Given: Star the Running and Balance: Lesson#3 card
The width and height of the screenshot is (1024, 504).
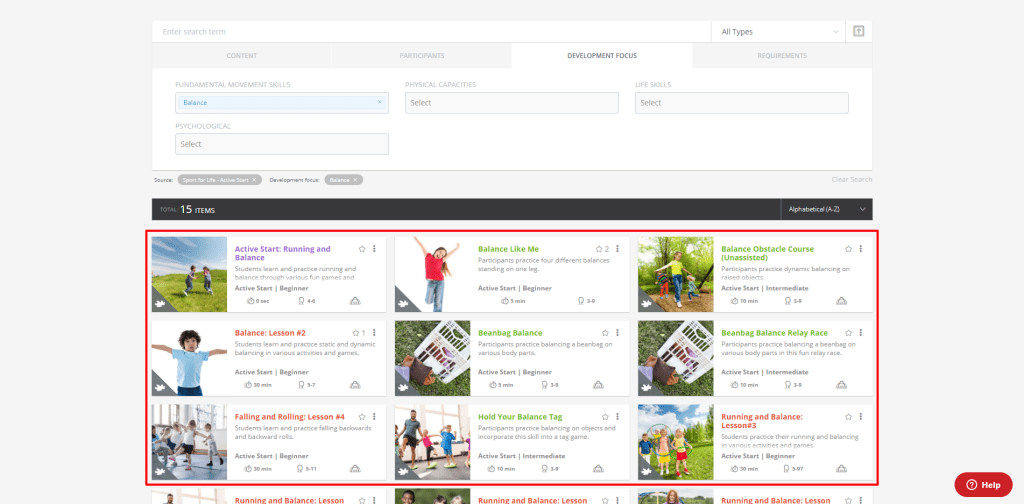Looking at the screenshot, I should (x=848, y=417).
